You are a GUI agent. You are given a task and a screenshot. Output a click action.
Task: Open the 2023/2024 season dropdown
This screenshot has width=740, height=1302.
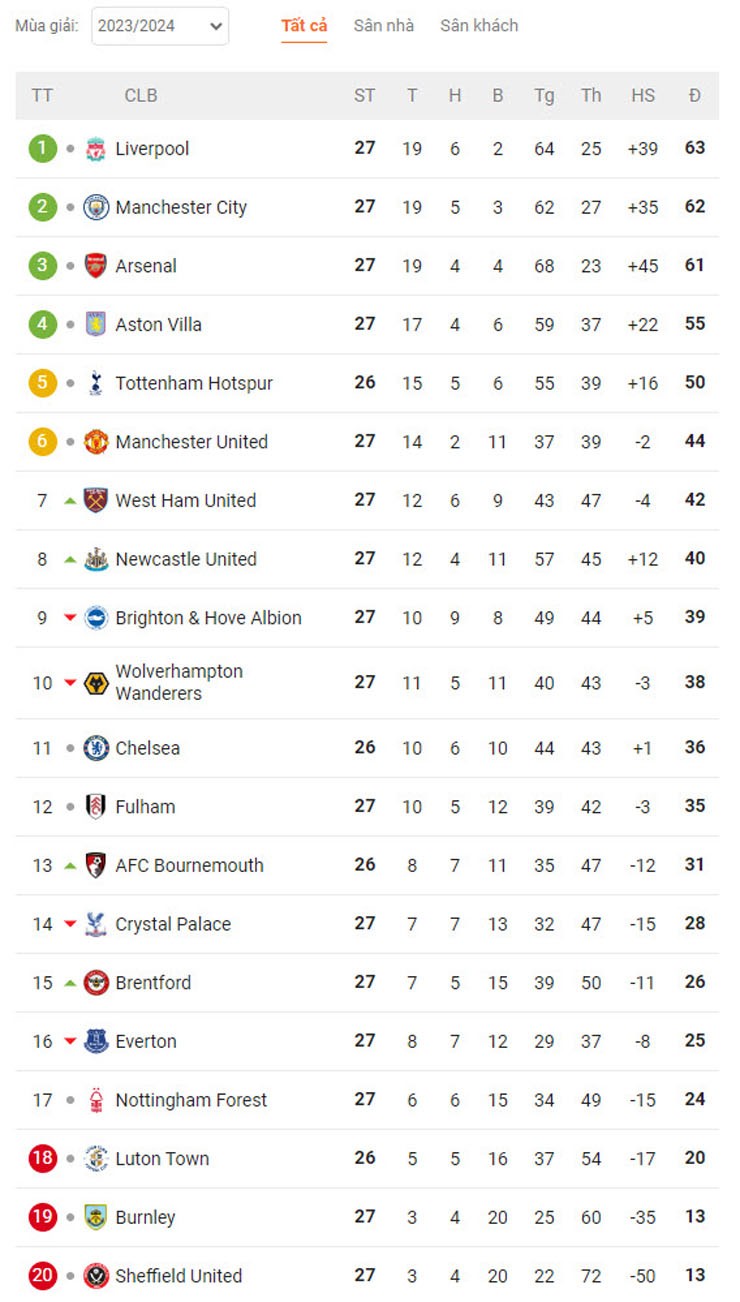pos(160,27)
